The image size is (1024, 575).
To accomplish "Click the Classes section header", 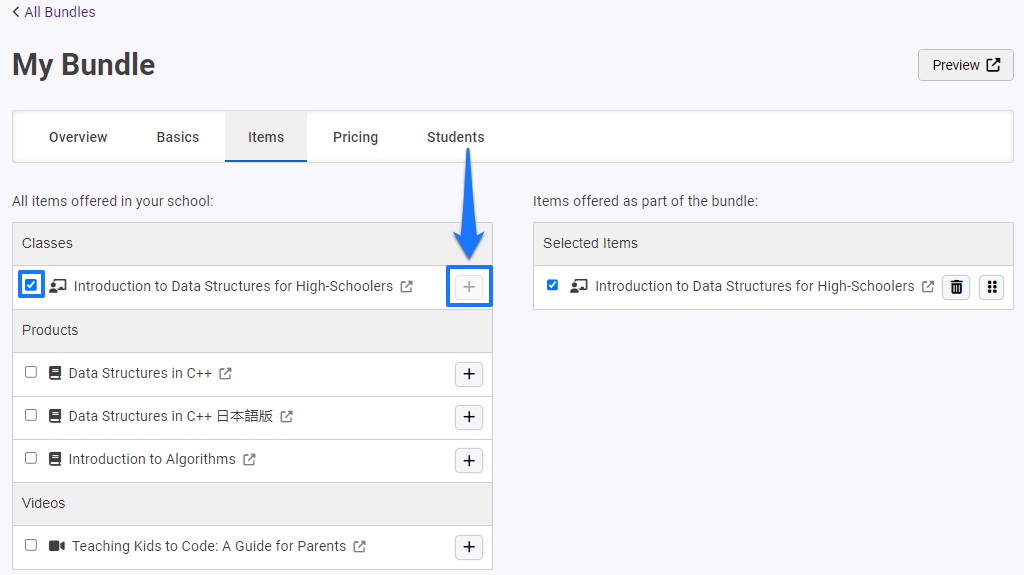I will coord(252,243).
